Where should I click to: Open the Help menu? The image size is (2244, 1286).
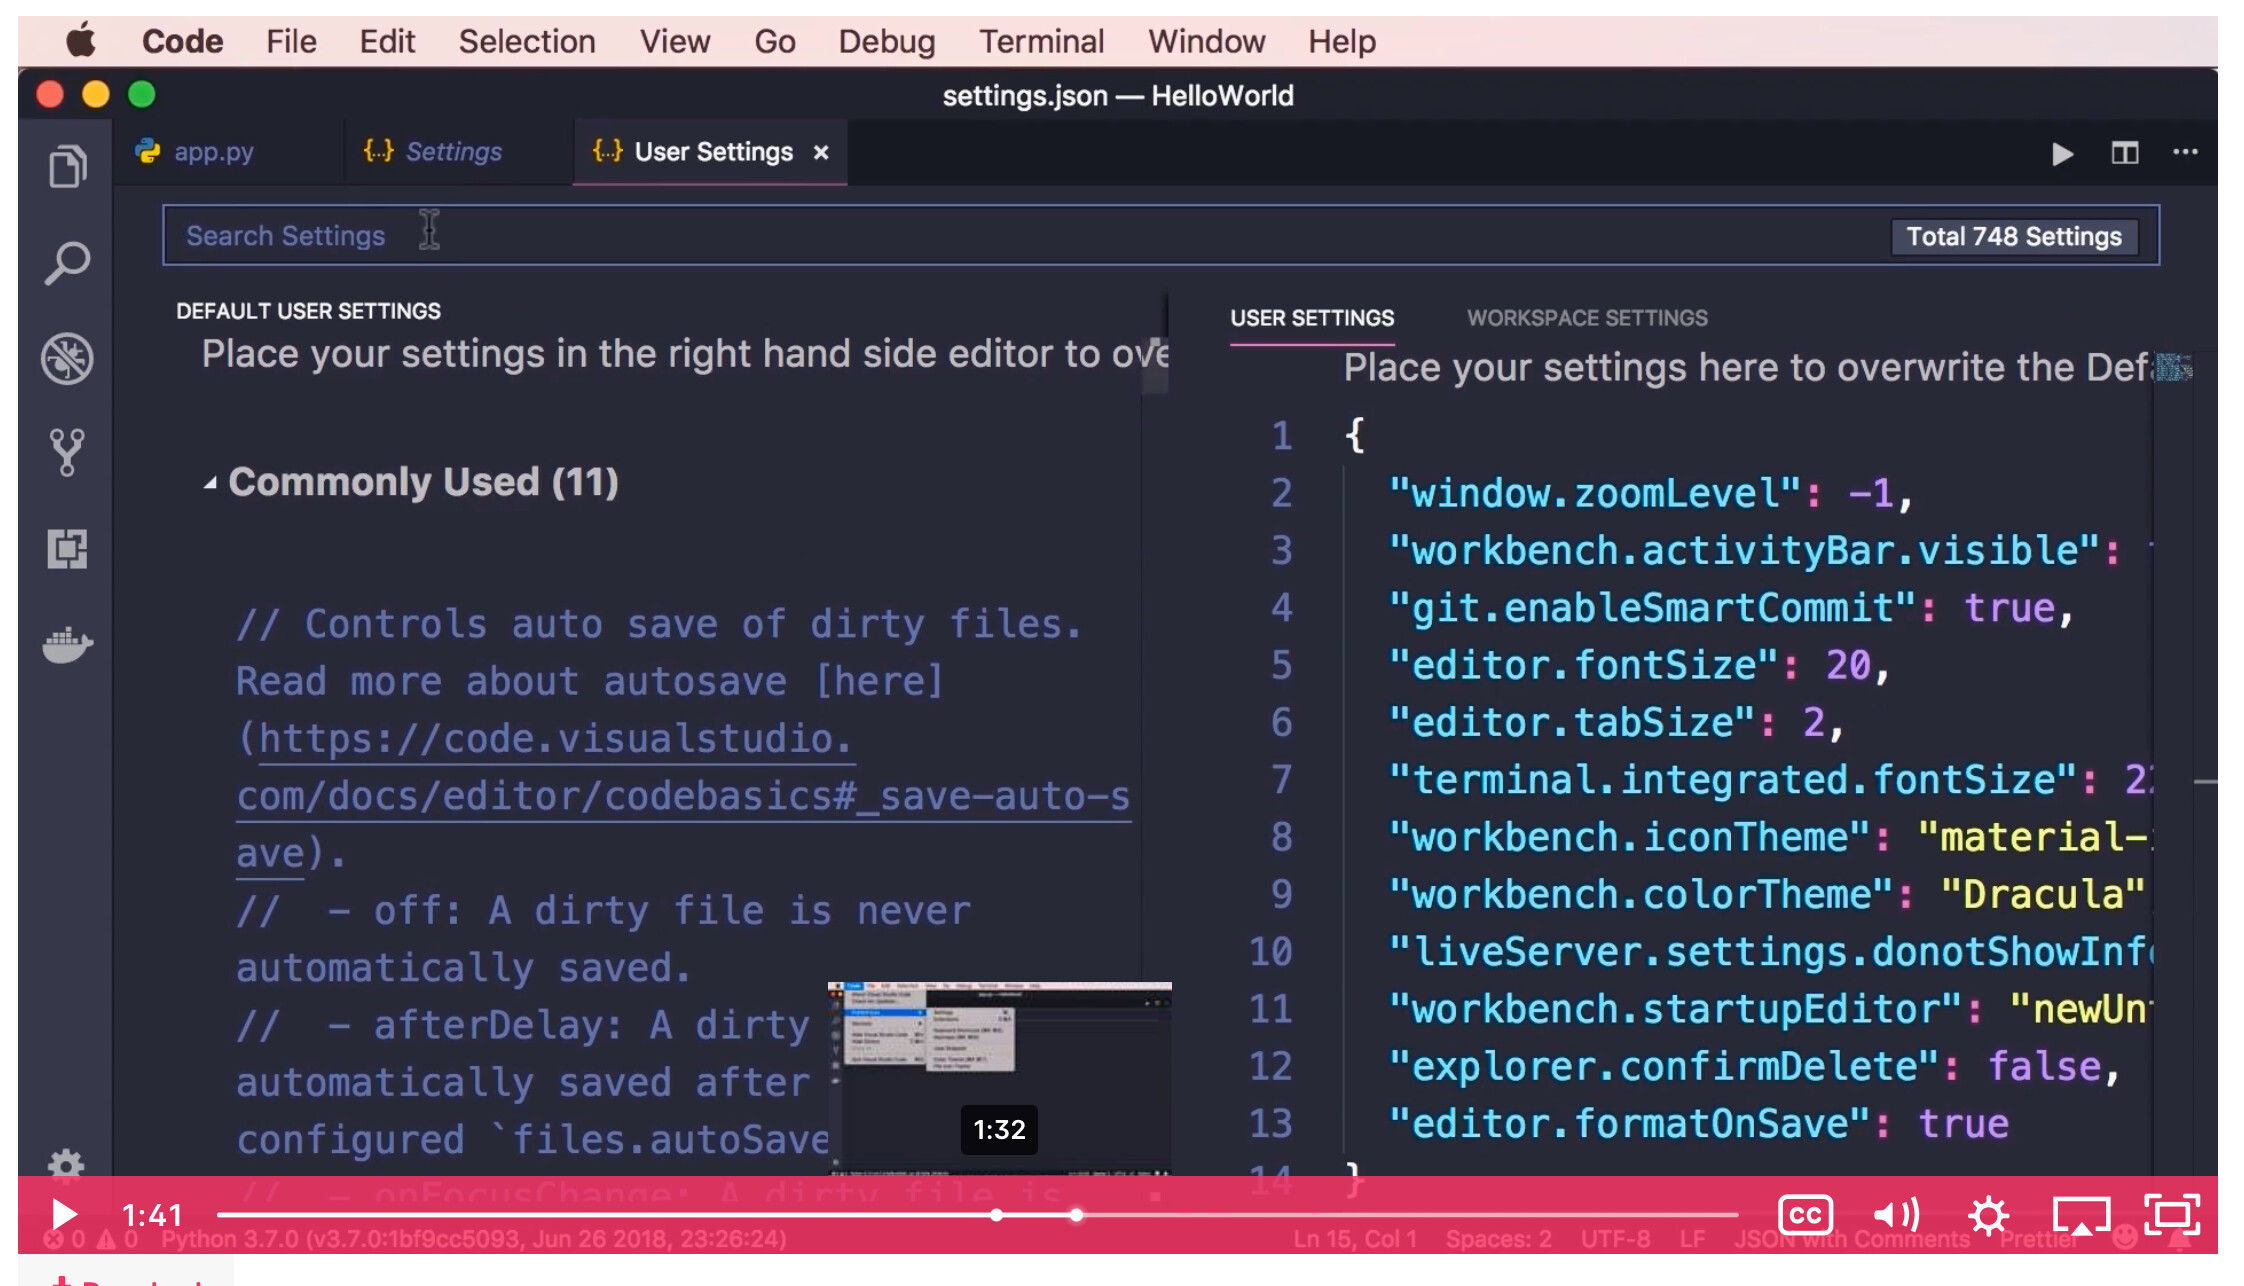tap(1342, 41)
